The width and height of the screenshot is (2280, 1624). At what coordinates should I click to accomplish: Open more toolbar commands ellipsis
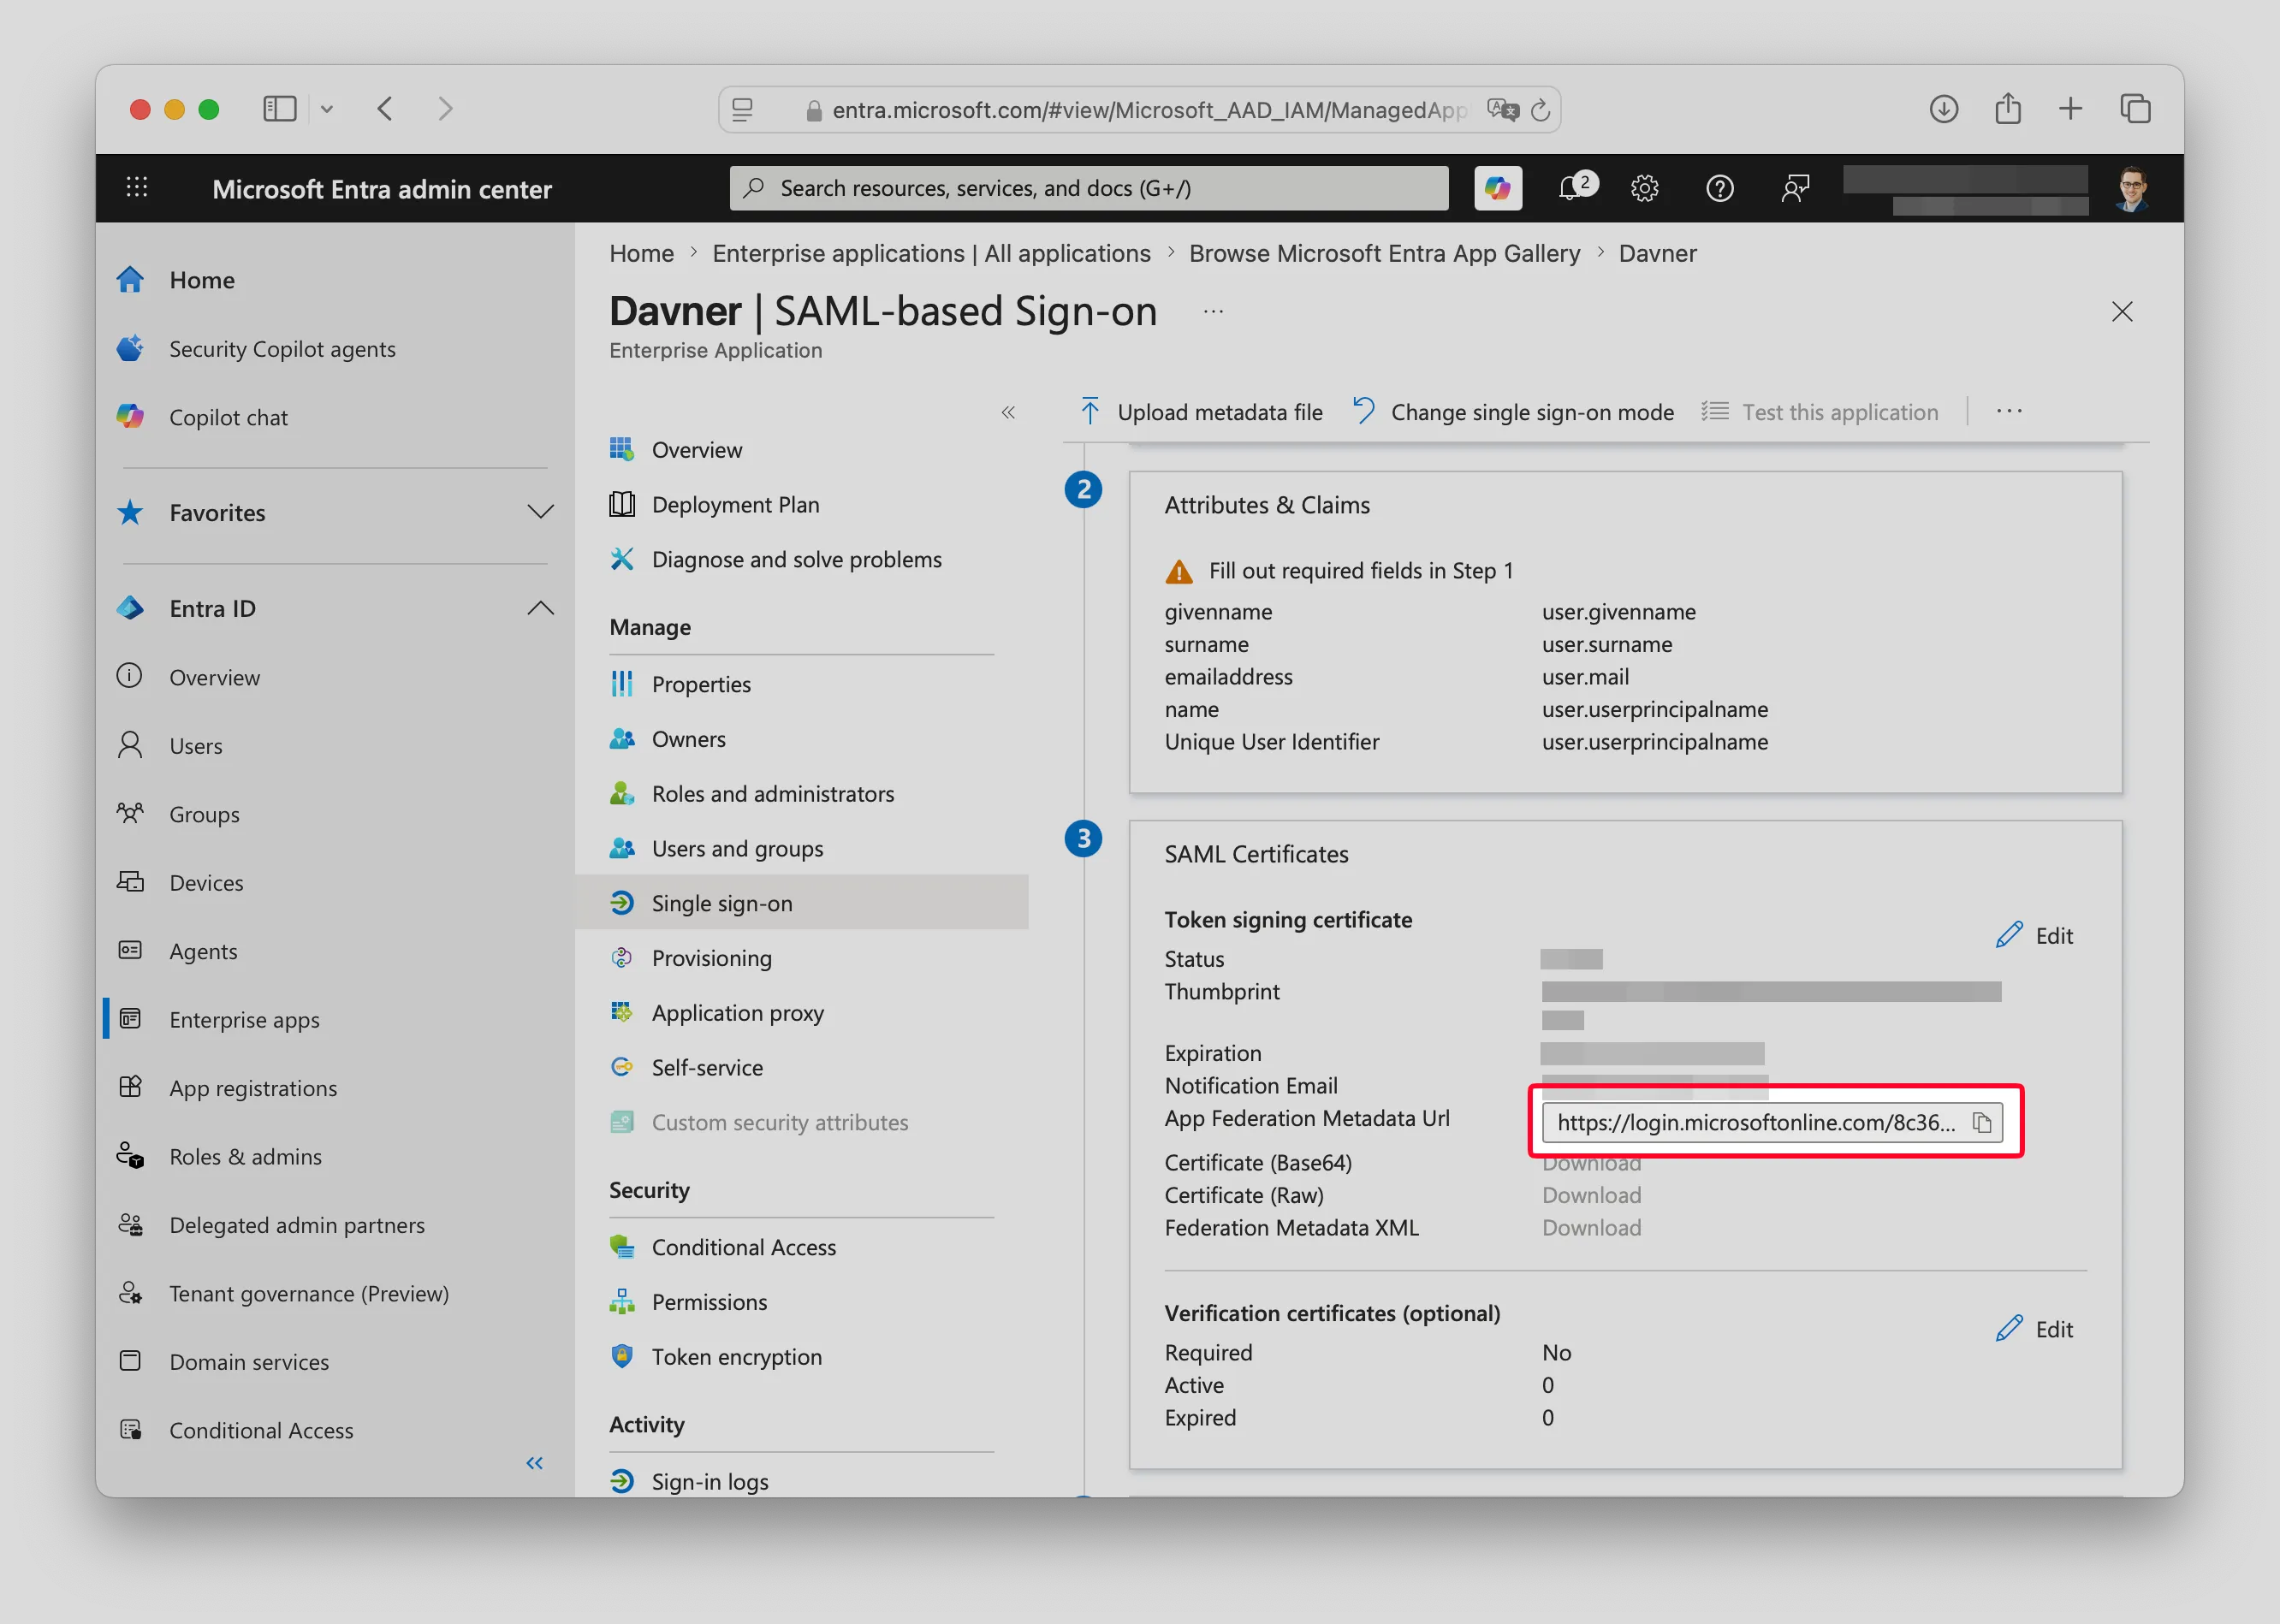click(x=2009, y=412)
